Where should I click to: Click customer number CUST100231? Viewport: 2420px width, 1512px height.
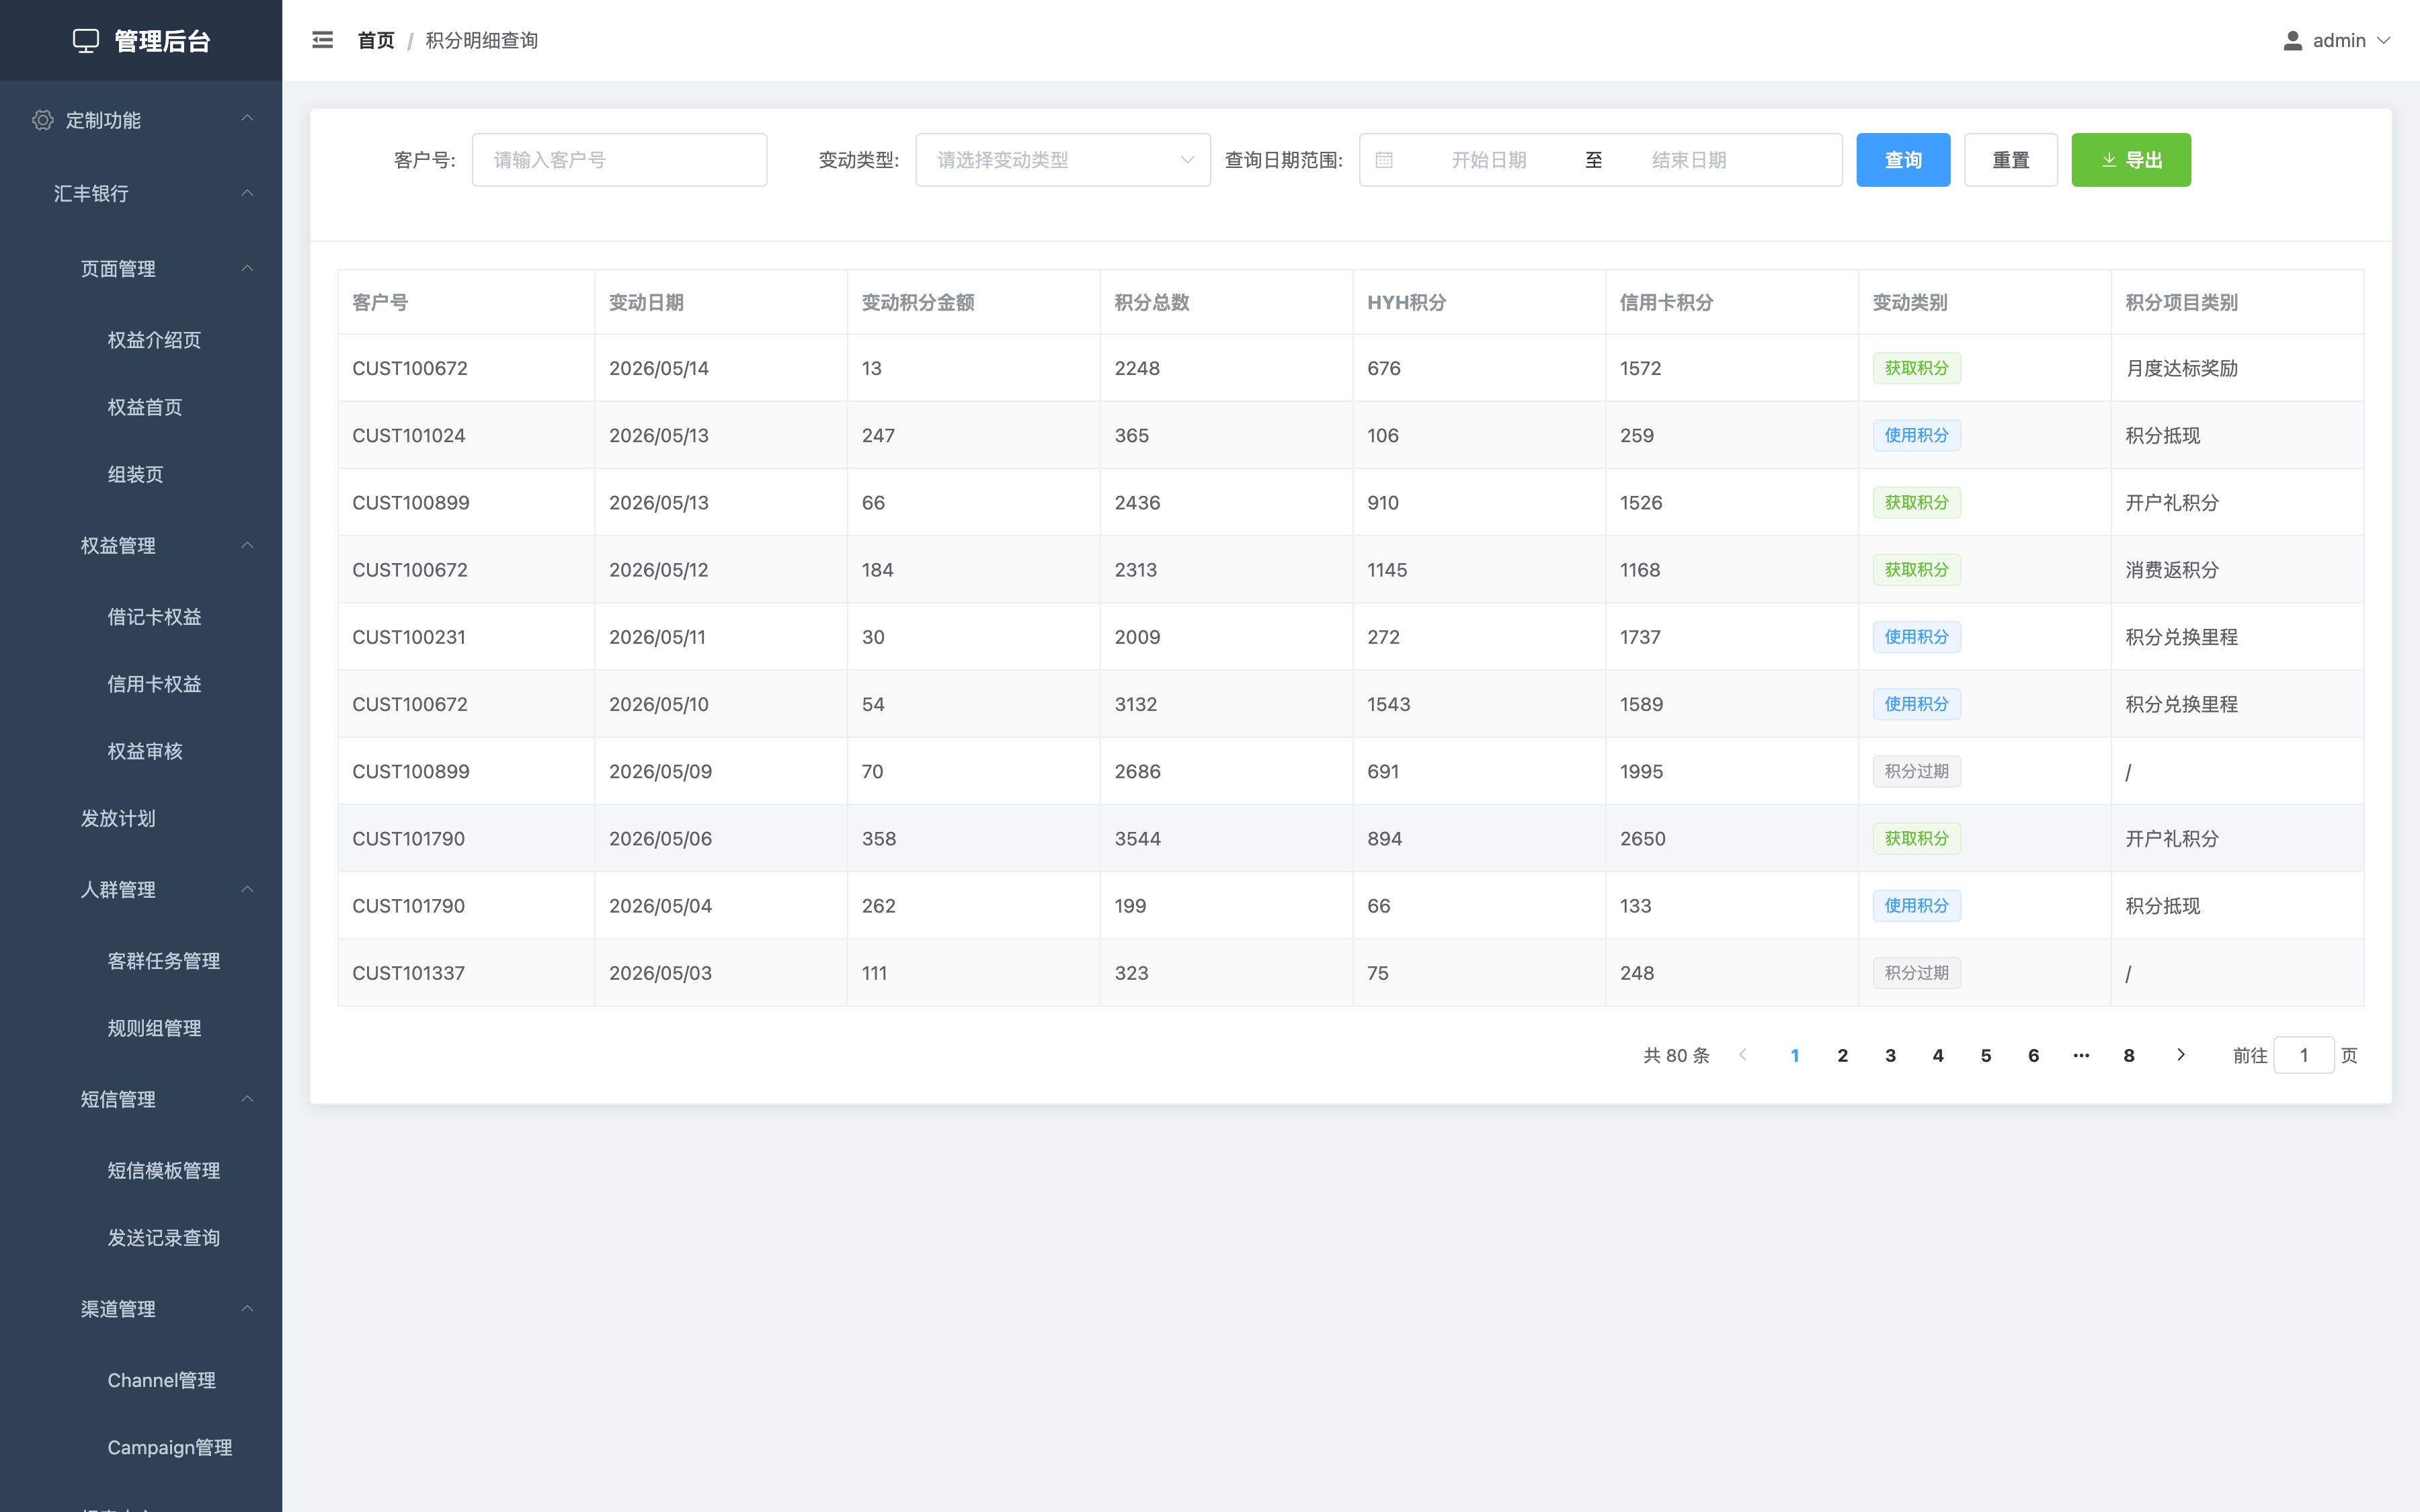409,637
